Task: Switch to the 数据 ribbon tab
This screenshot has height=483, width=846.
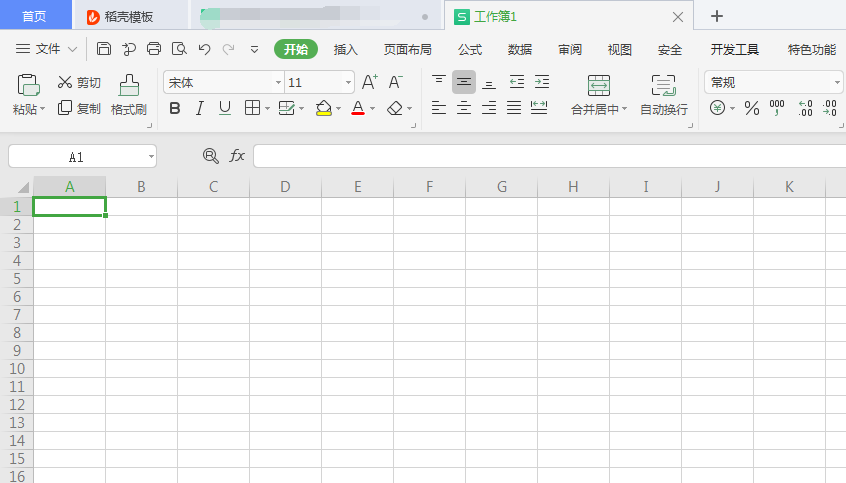Action: pyautogui.click(x=520, y=50)
